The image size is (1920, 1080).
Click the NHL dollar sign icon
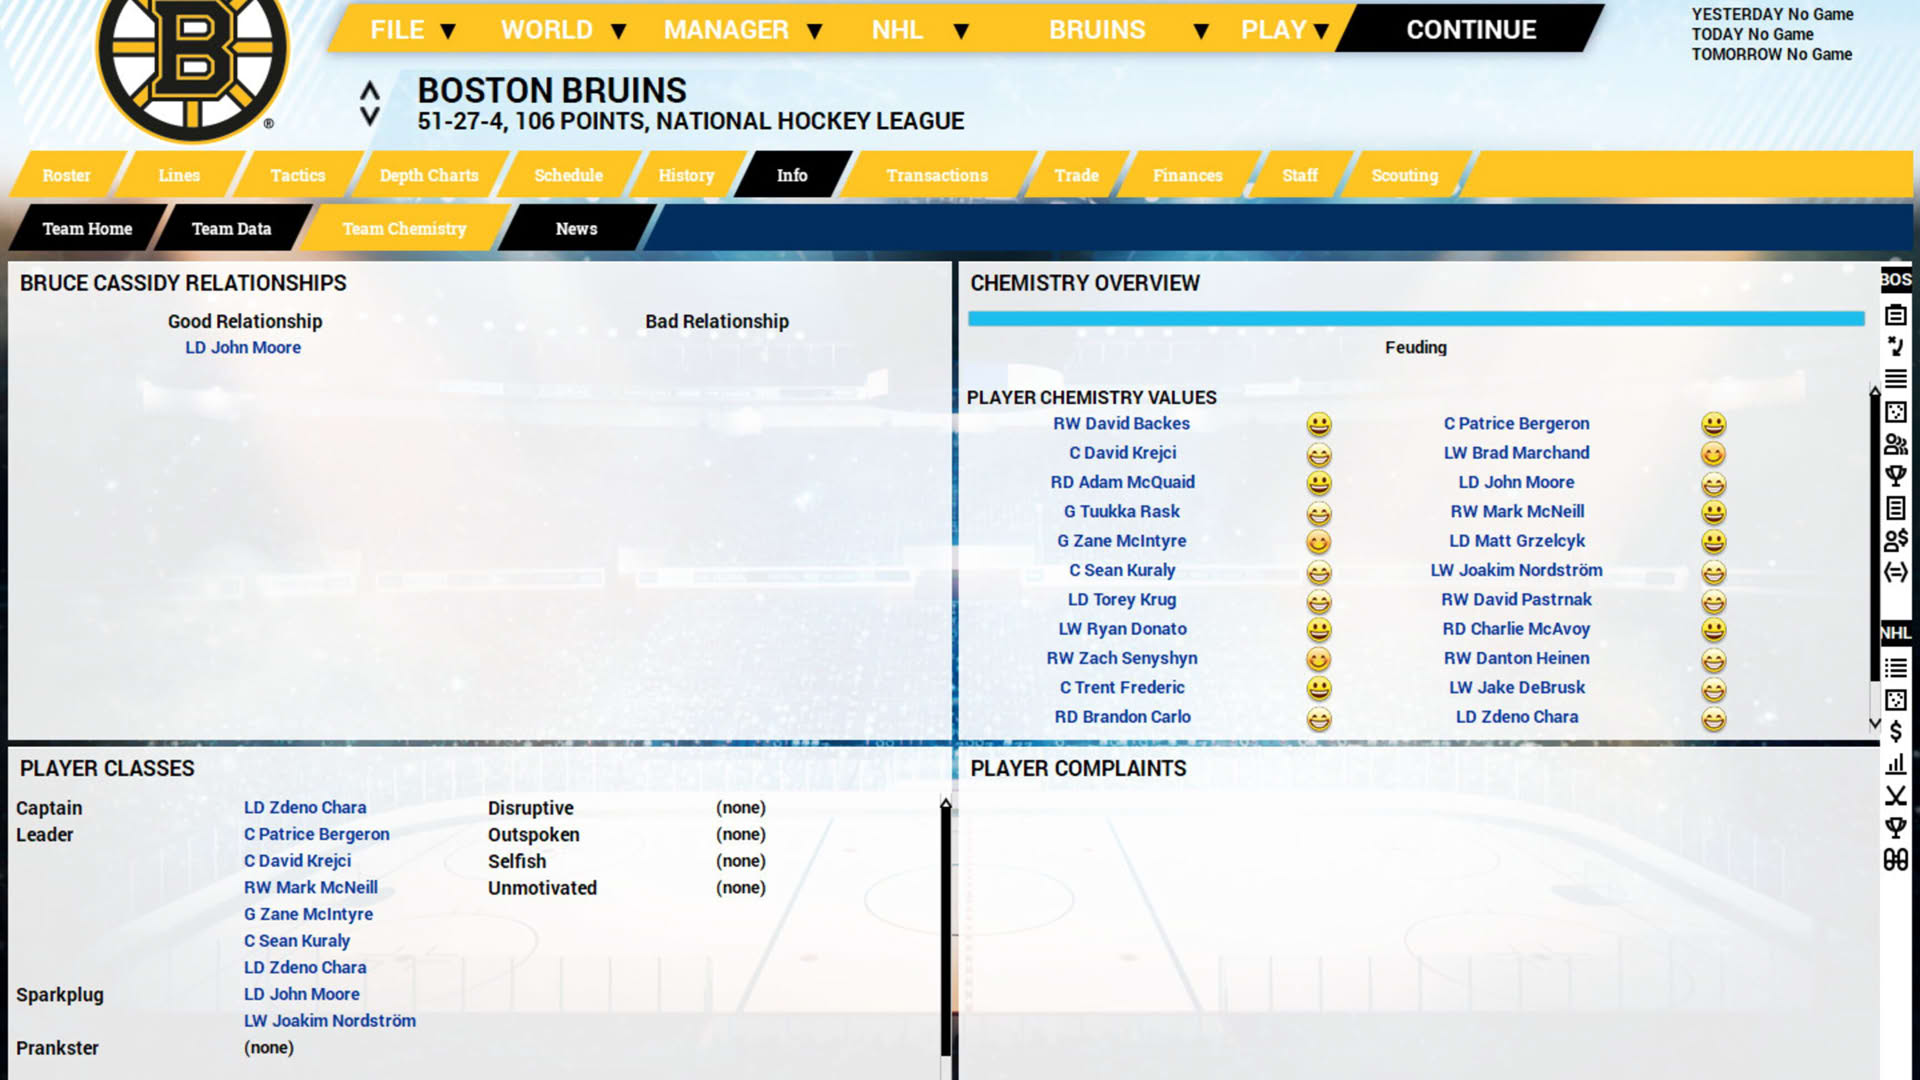pos(1895,732)
